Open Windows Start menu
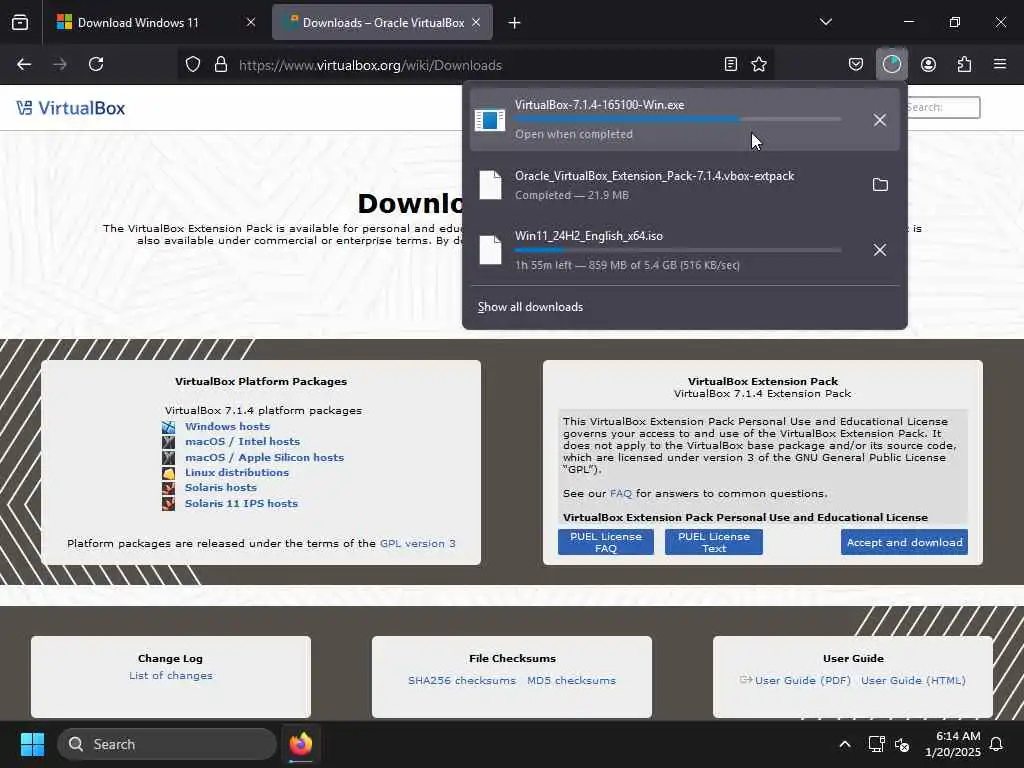This screenshot has height=768, width=1024. point(32,744)
